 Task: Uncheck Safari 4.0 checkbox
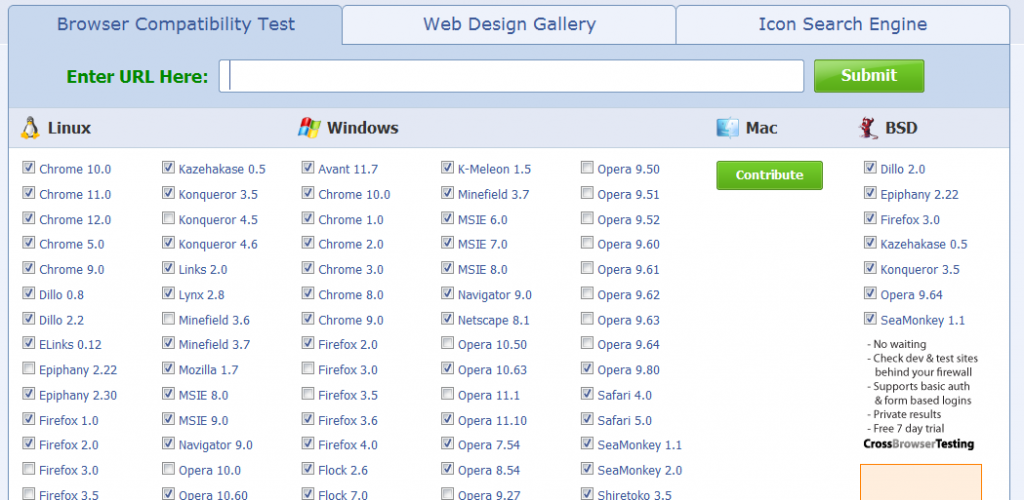pos(587,394)
